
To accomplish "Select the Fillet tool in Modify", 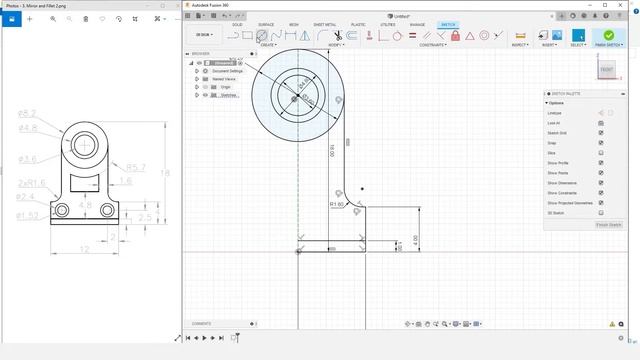I will 322,36.
